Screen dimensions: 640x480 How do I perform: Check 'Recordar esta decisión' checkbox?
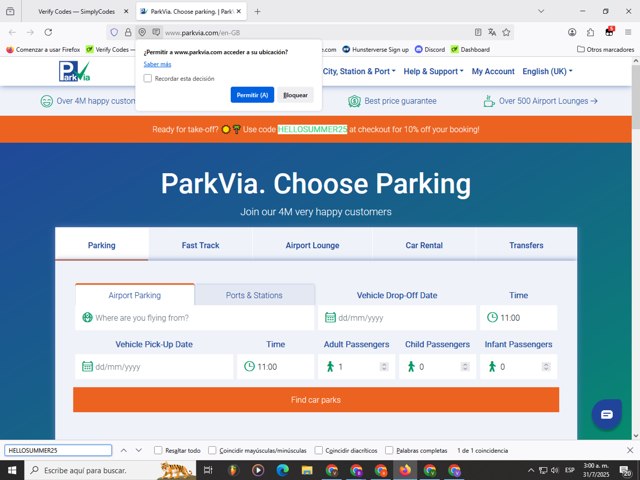pyautogui.click(x=148, y=78)
